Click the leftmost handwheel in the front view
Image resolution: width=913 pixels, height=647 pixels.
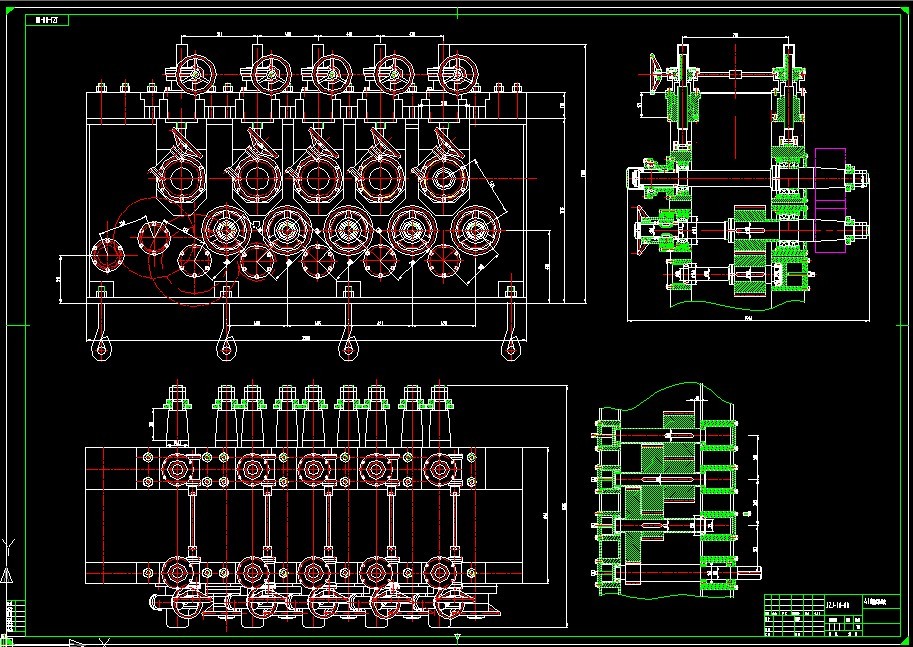click(x=197, y=72)
